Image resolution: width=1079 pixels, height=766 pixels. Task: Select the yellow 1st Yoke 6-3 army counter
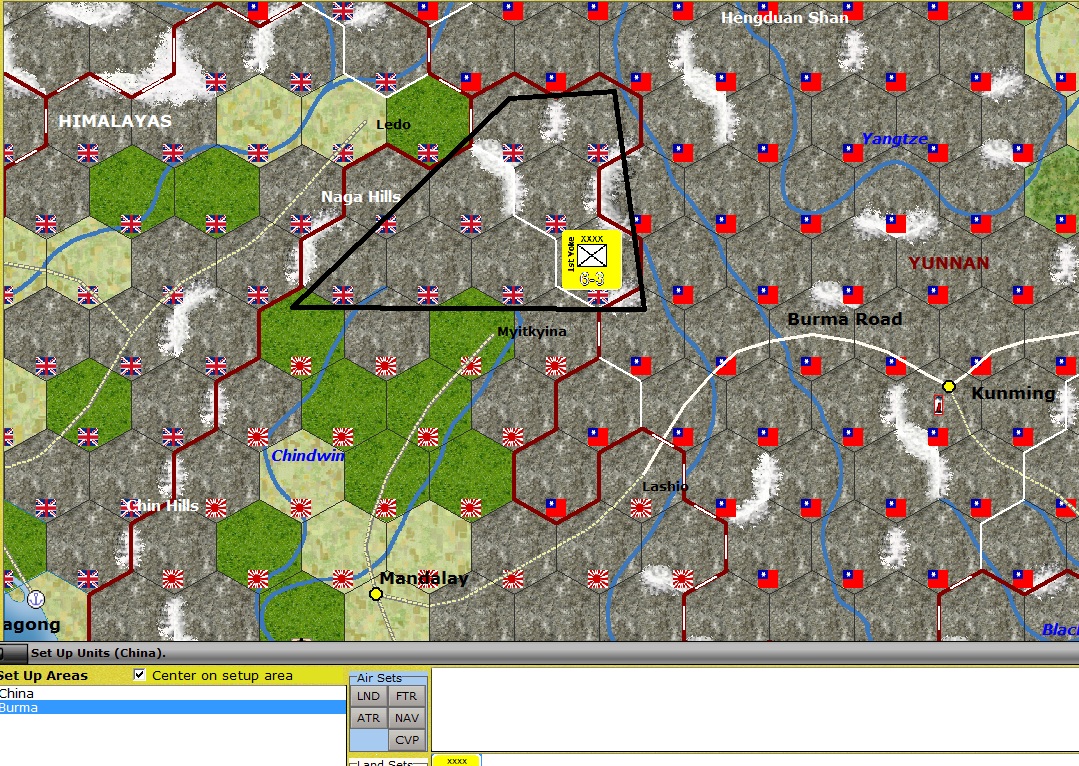pos(592,257)
